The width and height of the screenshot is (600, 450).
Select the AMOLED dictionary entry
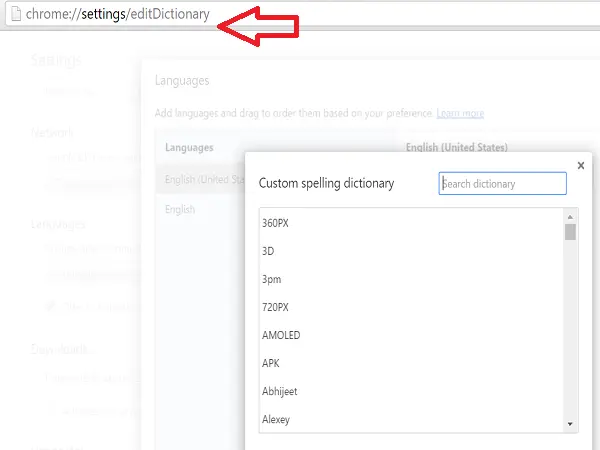(x=411, y=335)
